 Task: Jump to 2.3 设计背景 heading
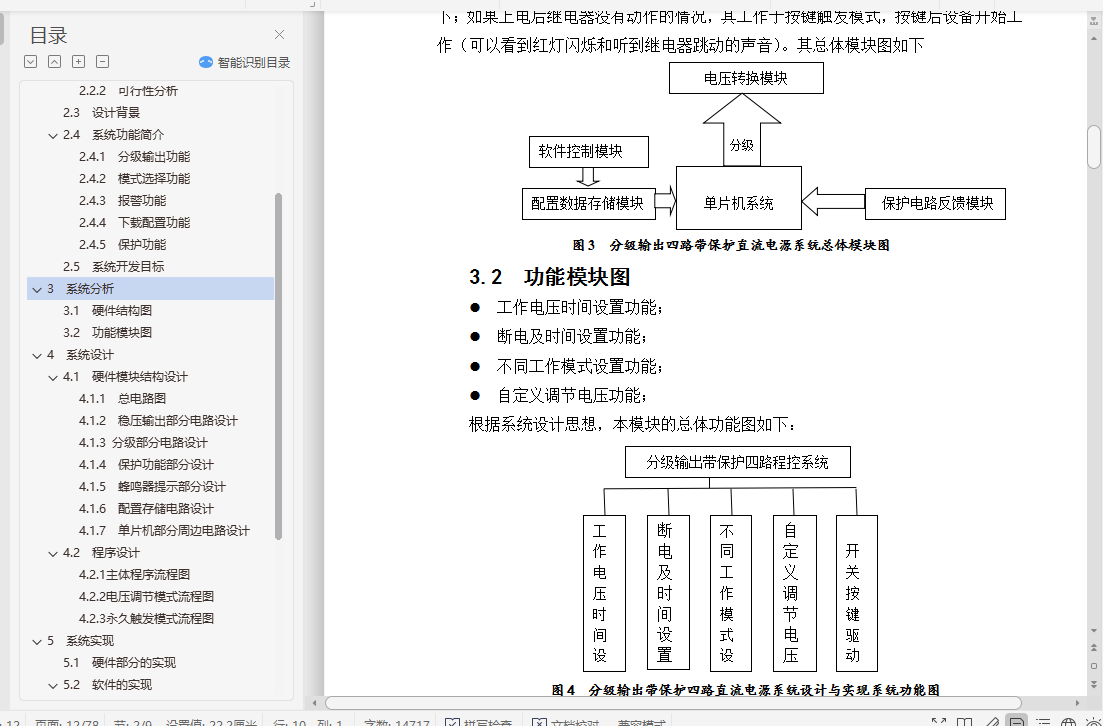101,113
